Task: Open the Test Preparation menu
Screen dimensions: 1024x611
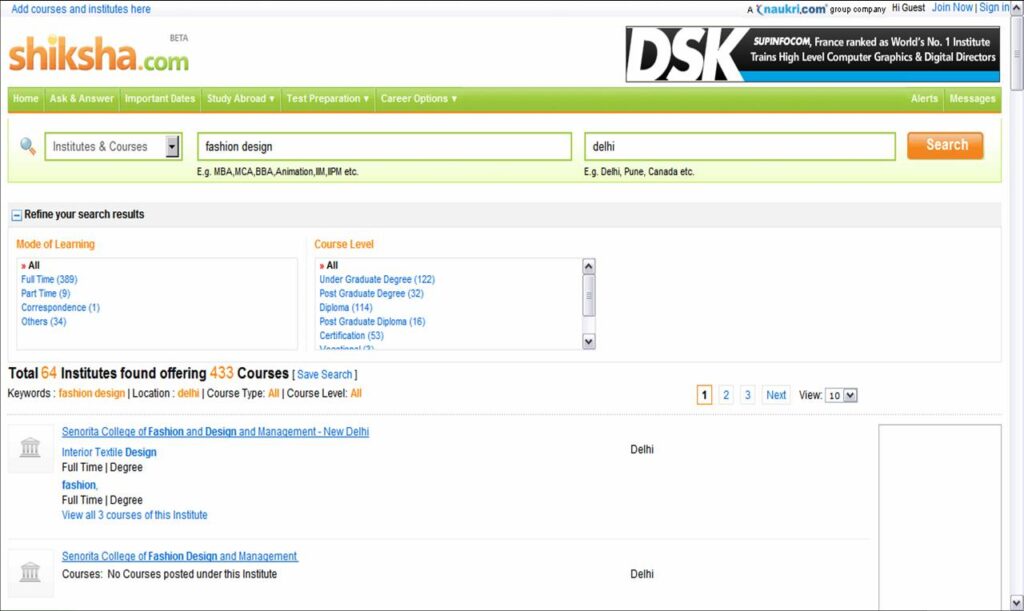Action: [327, 99]
